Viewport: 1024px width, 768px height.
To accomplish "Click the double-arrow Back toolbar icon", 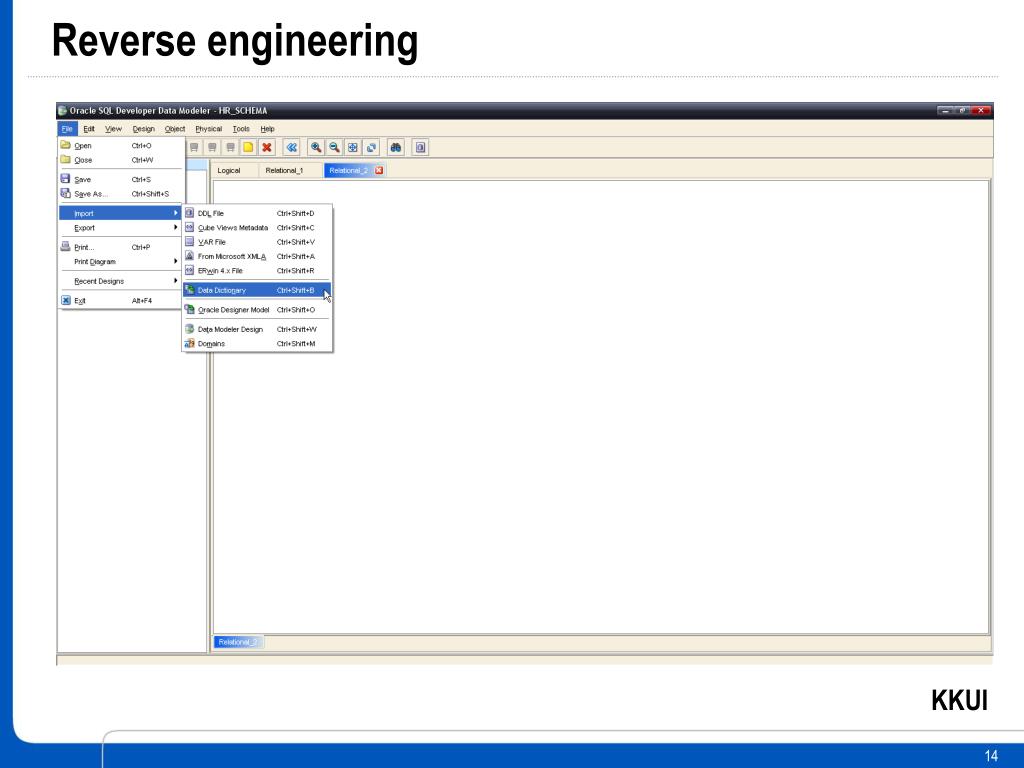I will click(291, 148).
